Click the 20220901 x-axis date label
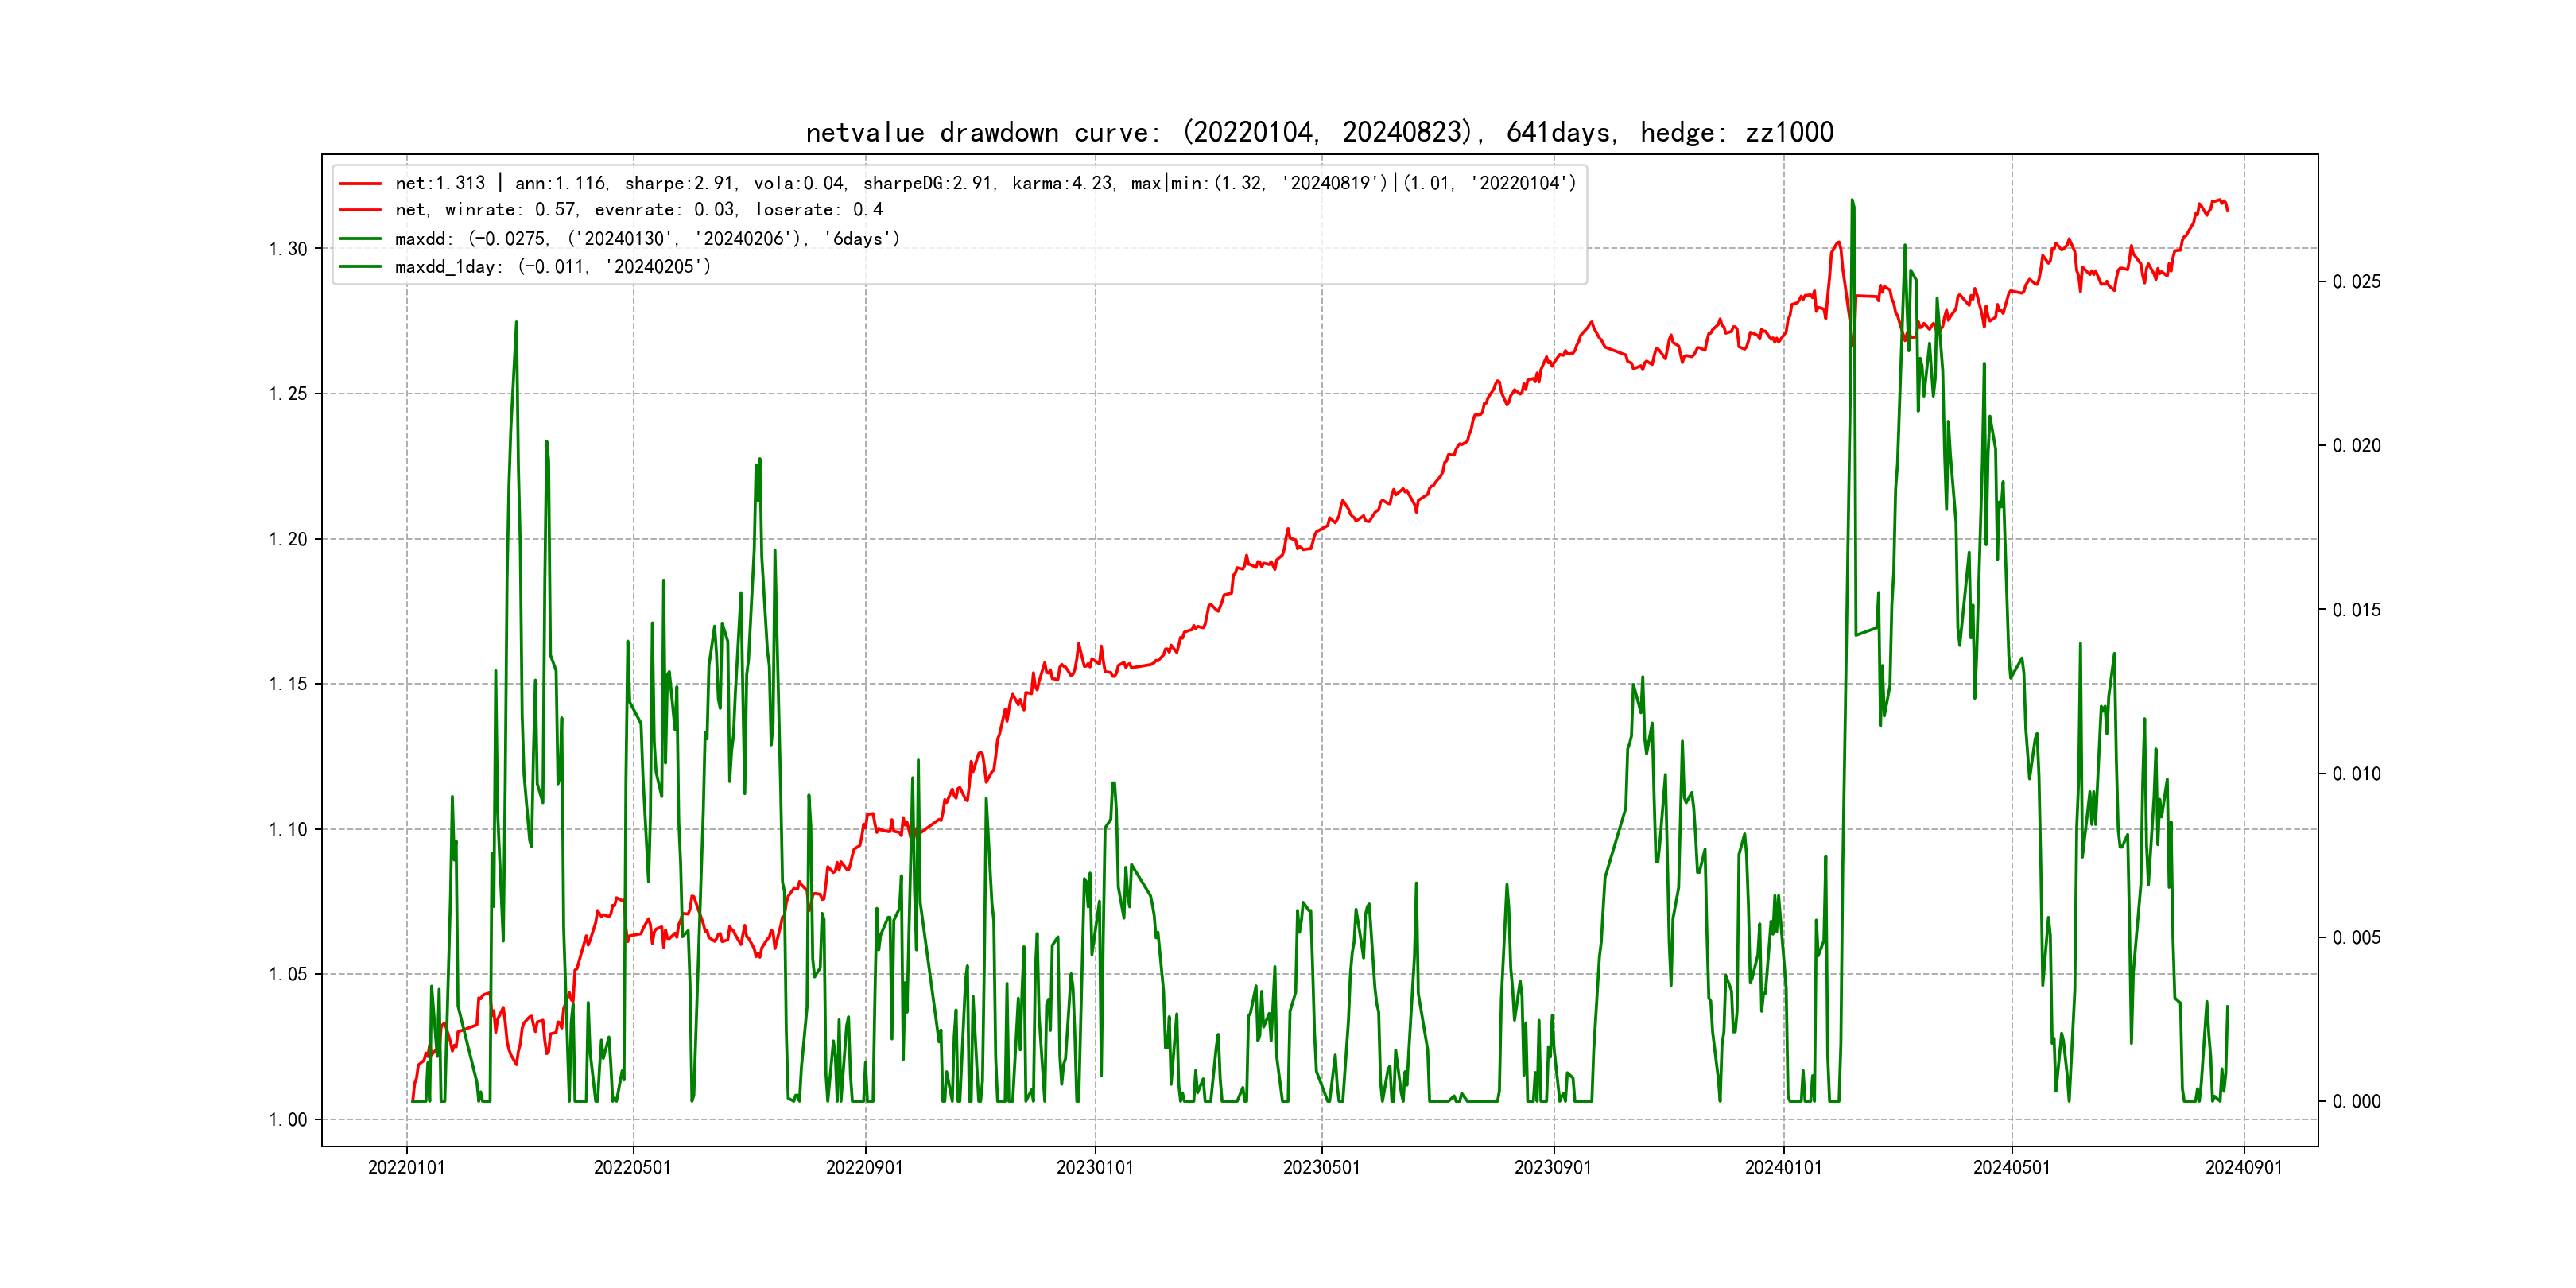This screenshot has width=2576, height=1288. [x=864, y=1167]
